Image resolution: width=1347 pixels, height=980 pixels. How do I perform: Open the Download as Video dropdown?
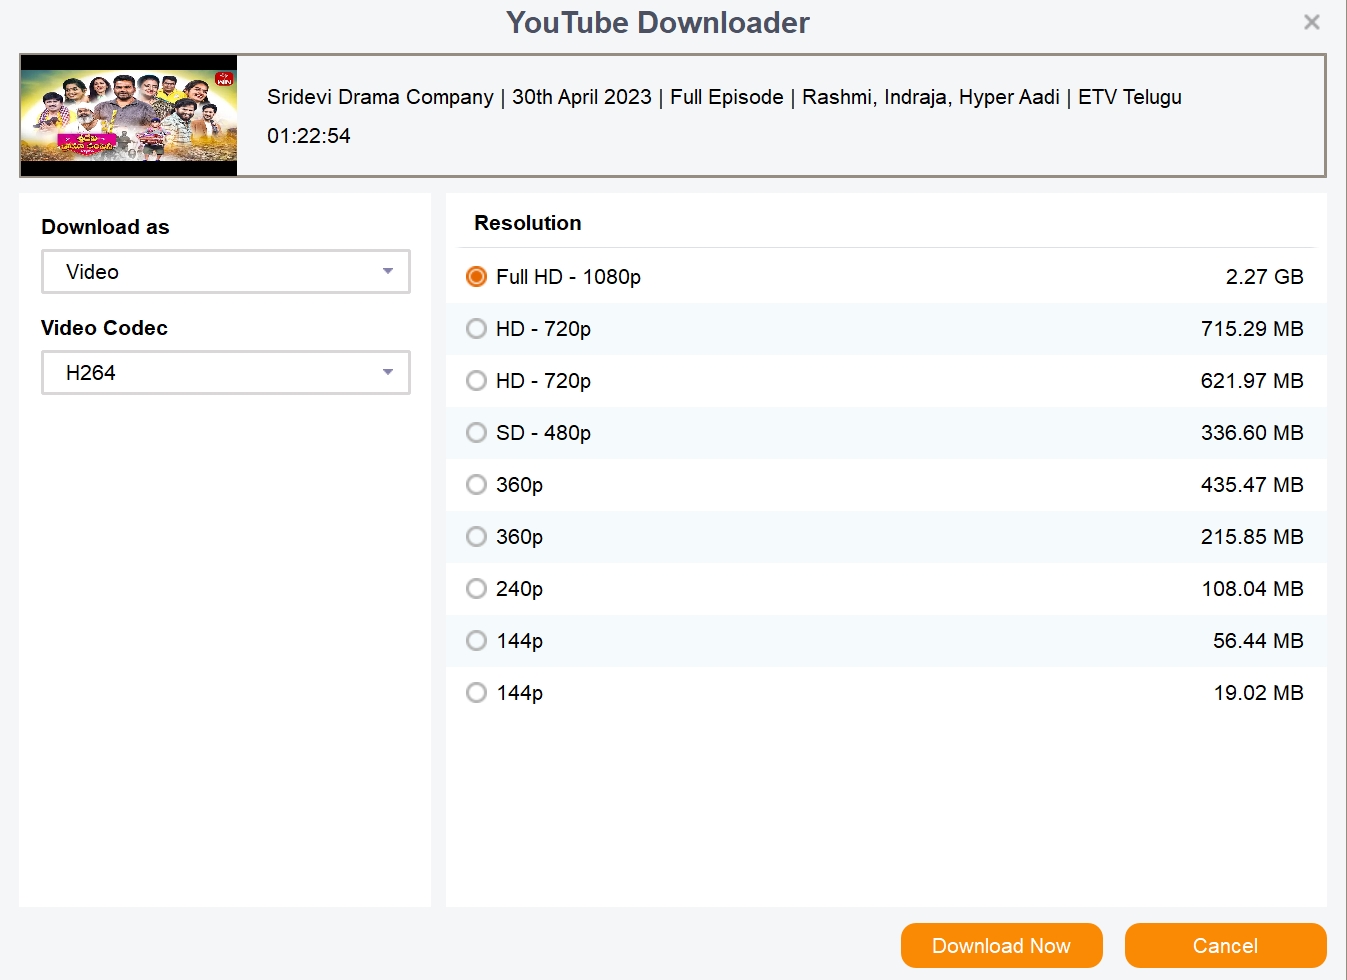coord(226,272)
